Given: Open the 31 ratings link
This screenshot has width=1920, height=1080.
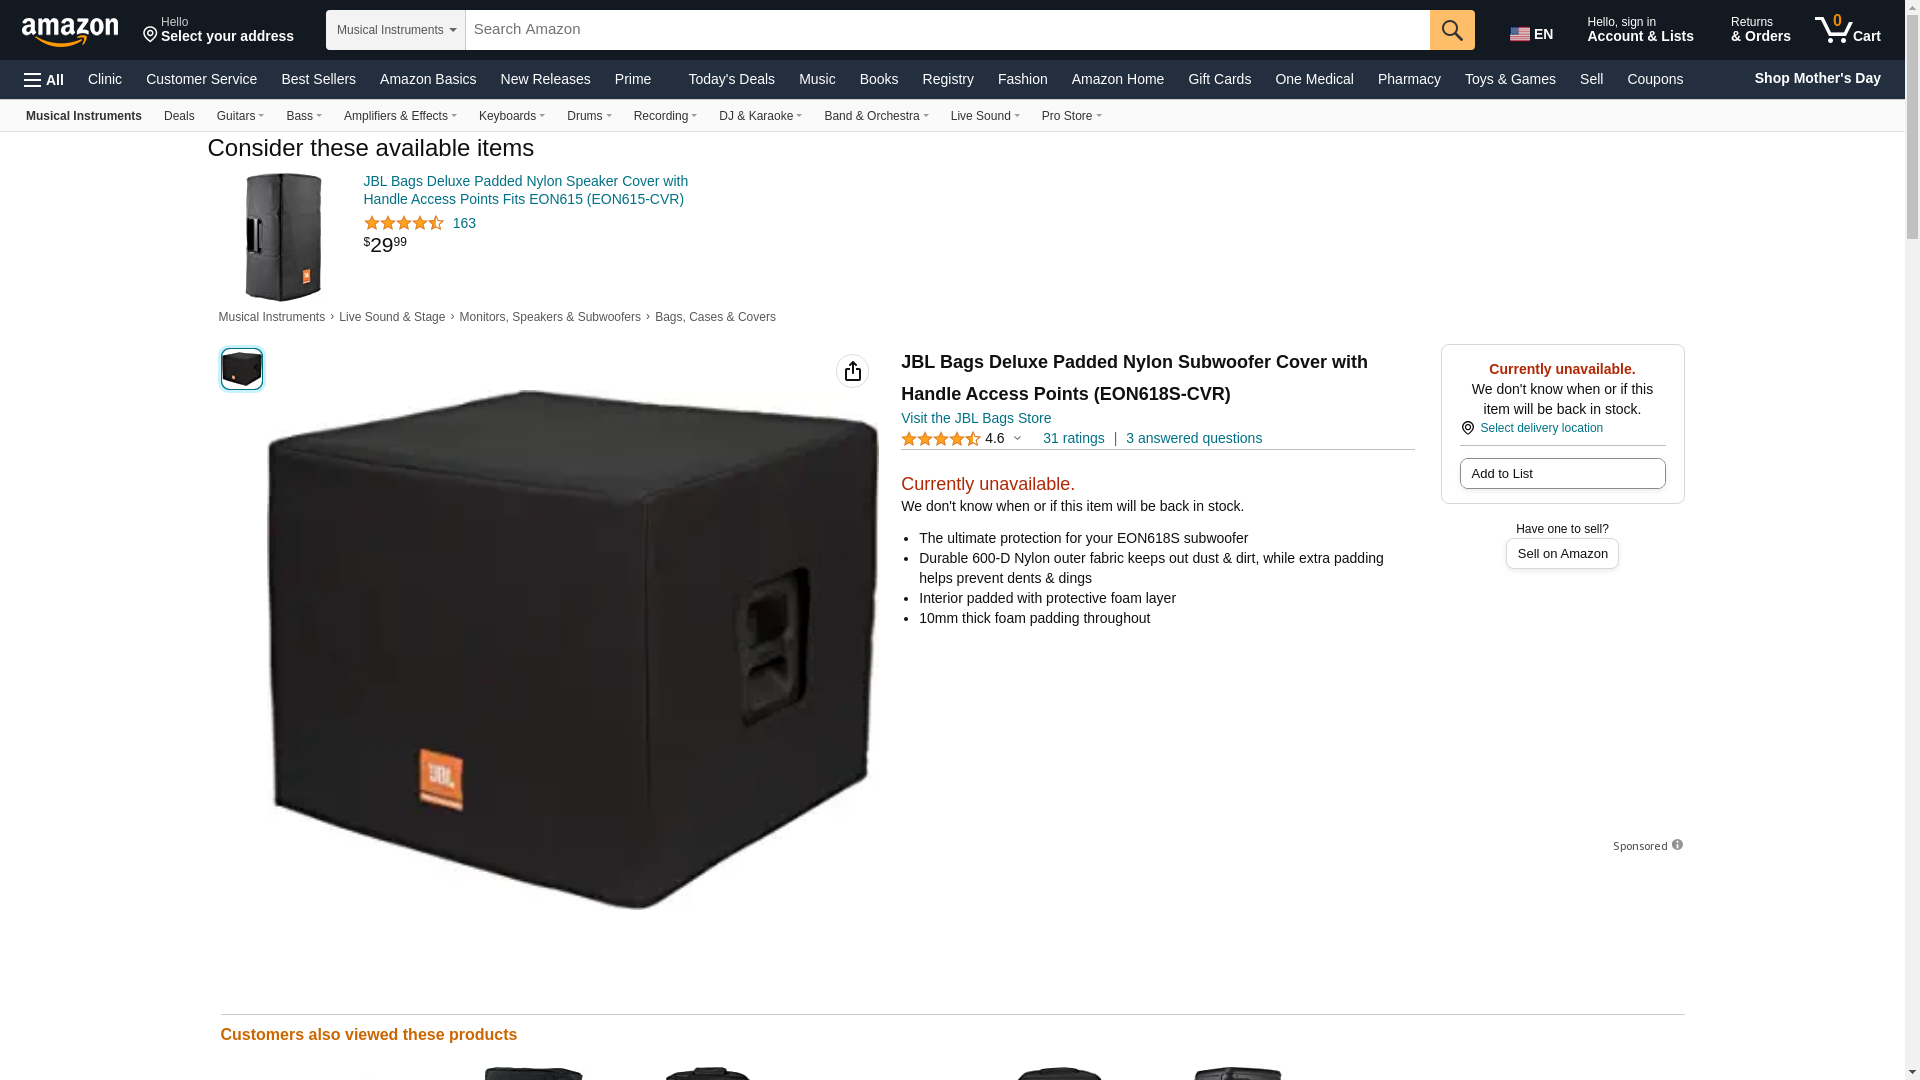Looking at the screenshot, I should (1073, 438).
